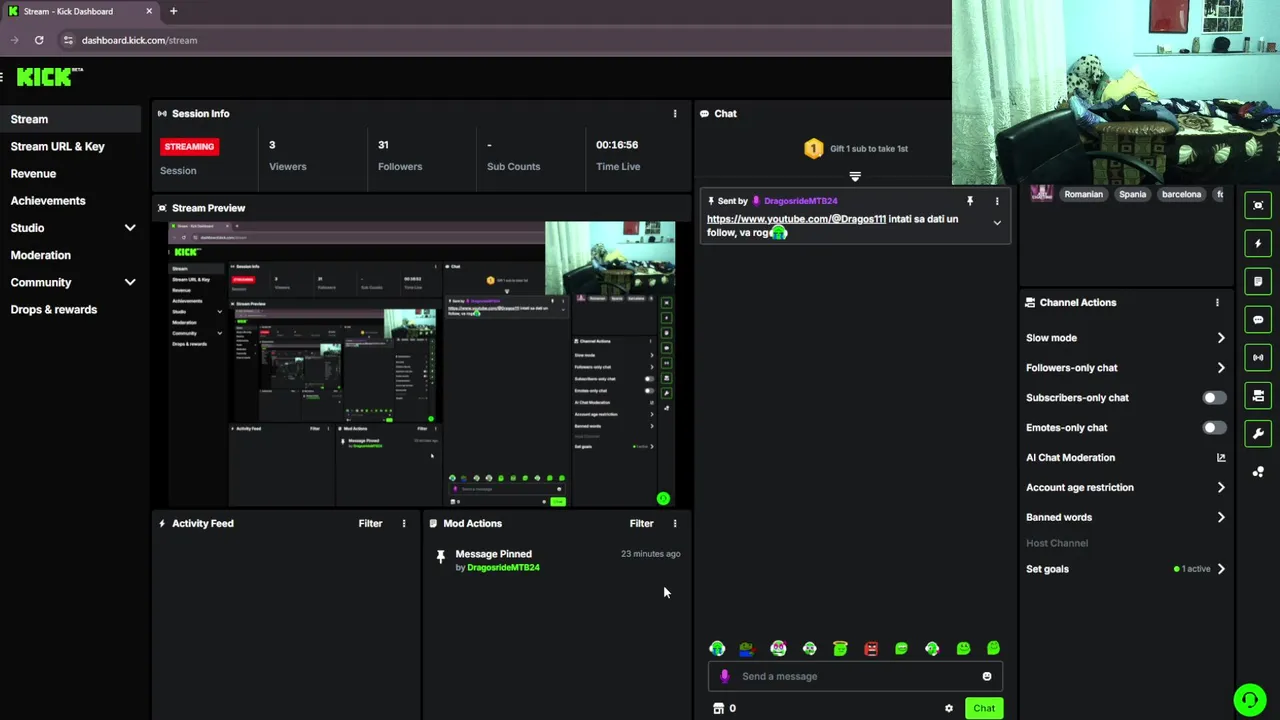This screenshot has width=1280, height=720.
Task: Open Channel Actions three-dot menu
Action: click(x=1217, y=302)
